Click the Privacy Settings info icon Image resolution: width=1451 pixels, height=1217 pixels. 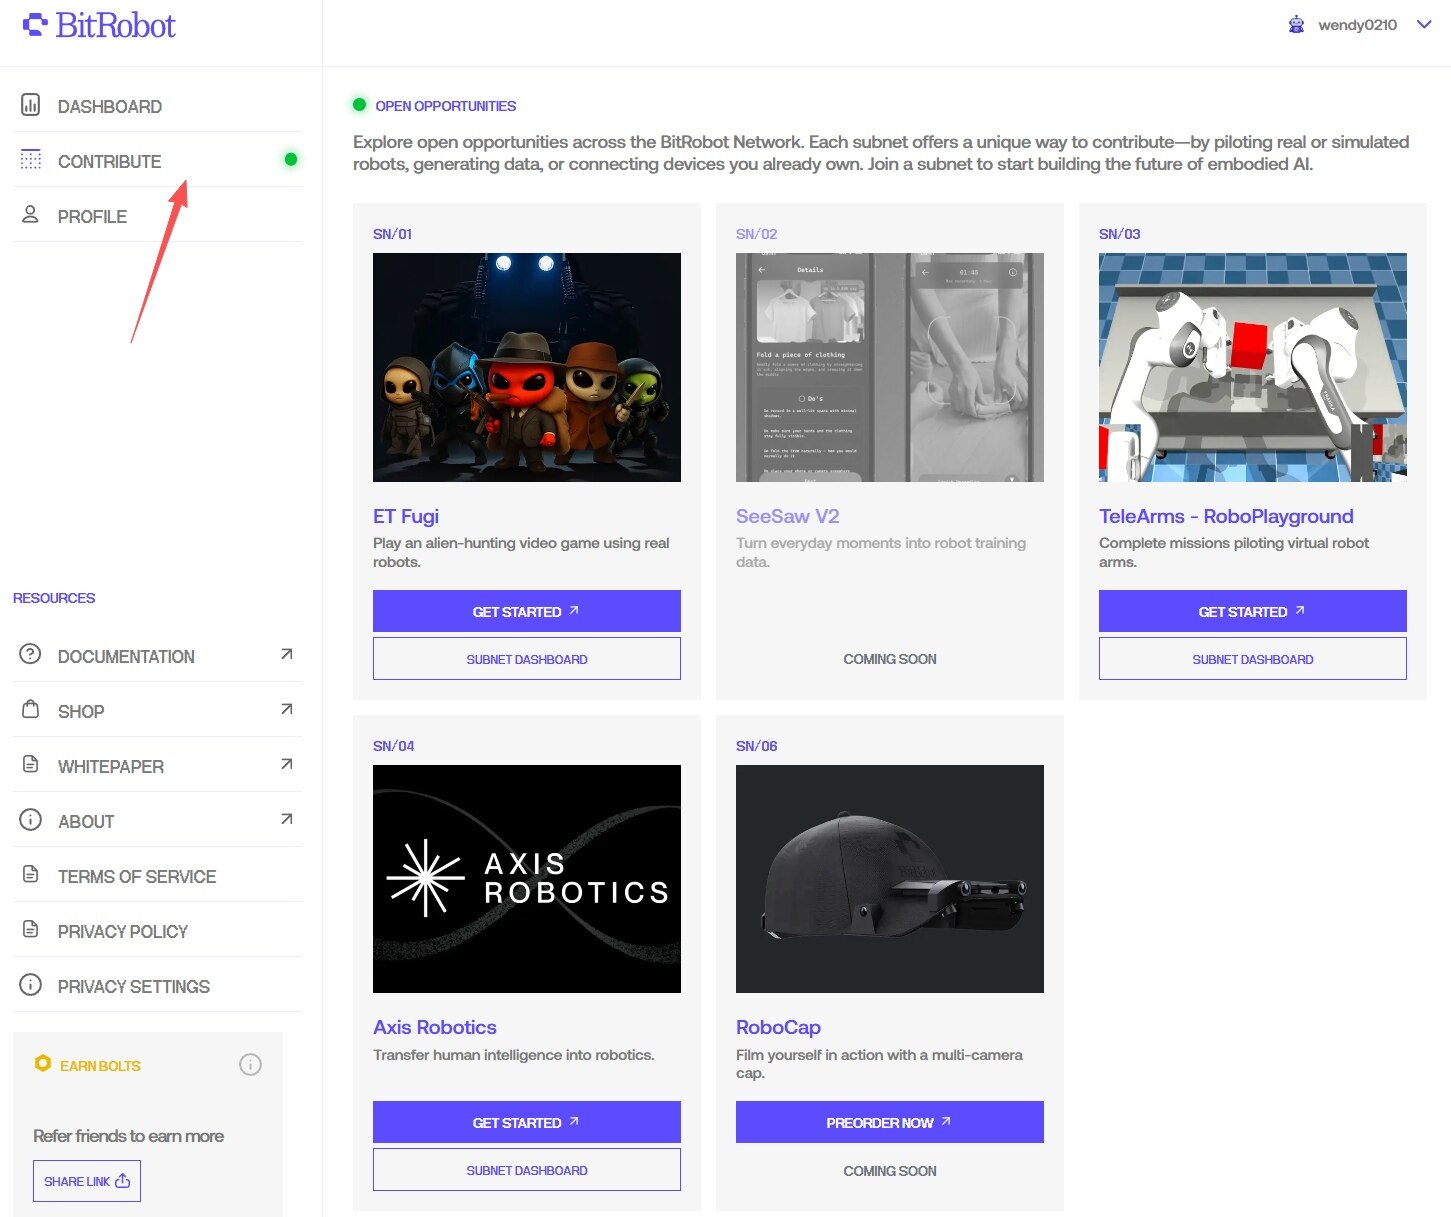tap(31, 985)
